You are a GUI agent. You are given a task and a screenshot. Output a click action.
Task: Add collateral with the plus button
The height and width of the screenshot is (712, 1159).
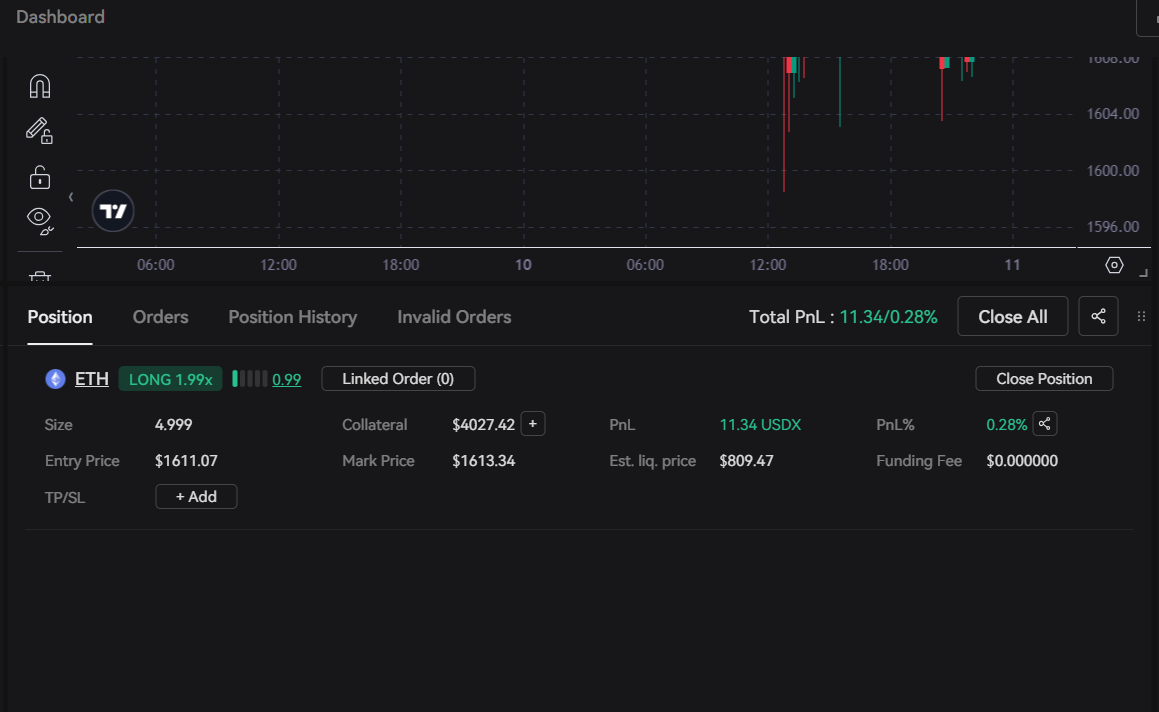[x=533, y=424]
